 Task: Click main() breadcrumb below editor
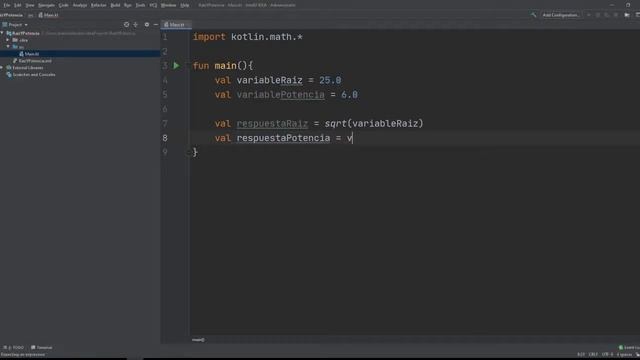click(x=198, y=340)
